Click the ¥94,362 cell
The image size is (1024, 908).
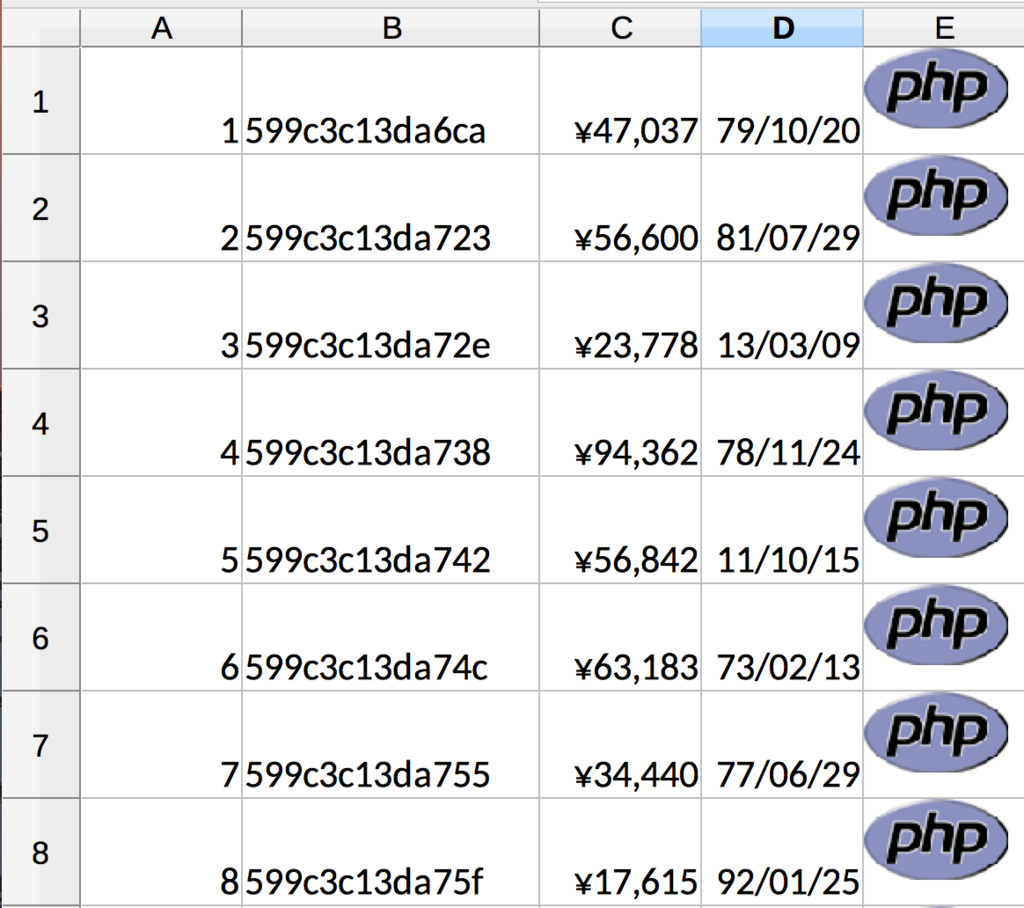click(620, 423)
